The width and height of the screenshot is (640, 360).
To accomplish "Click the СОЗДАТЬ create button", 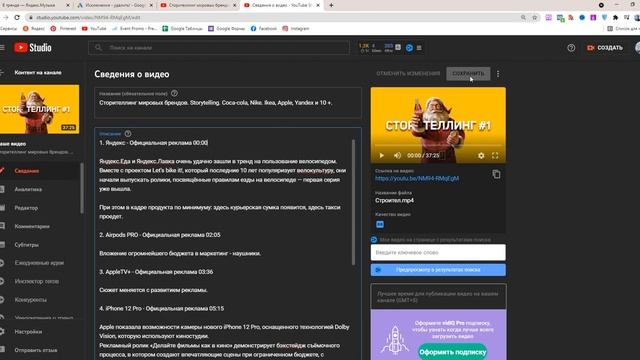I will [605, 48].
